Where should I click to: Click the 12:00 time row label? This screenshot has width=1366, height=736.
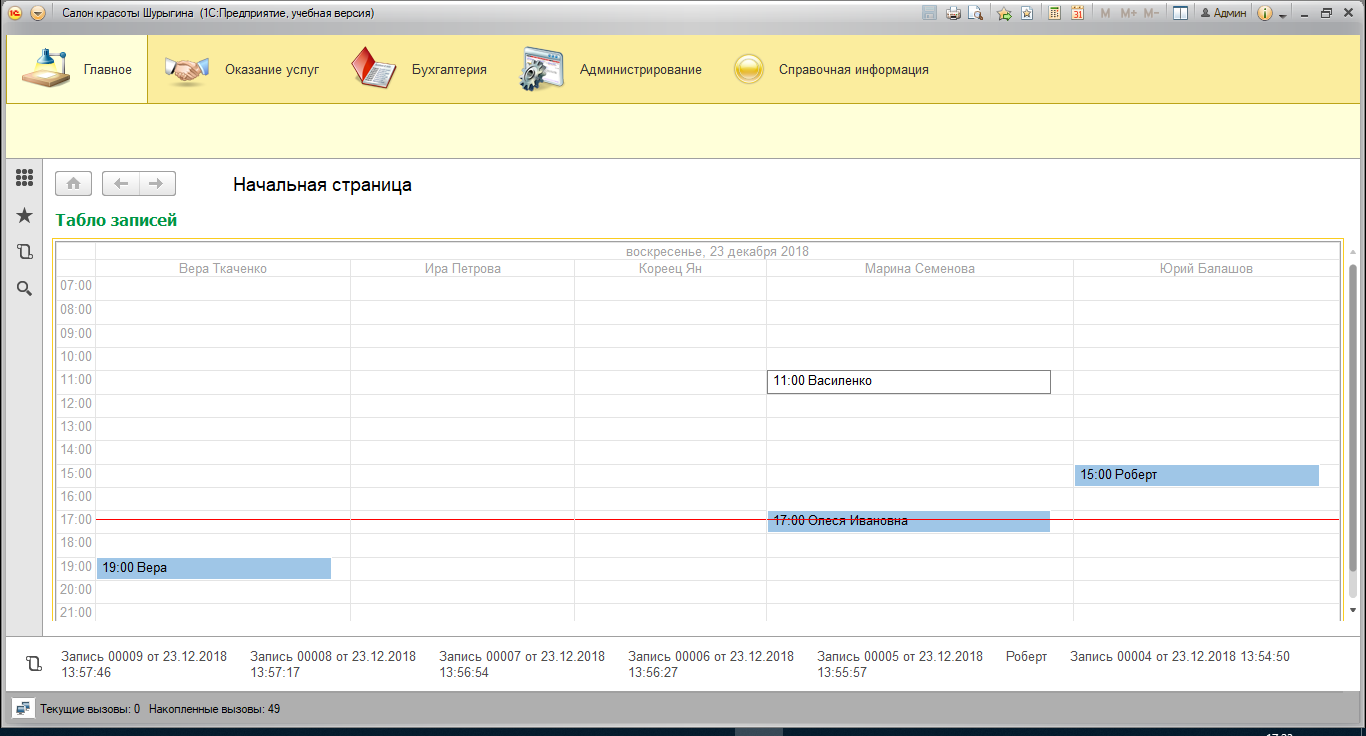pos(76,403)
